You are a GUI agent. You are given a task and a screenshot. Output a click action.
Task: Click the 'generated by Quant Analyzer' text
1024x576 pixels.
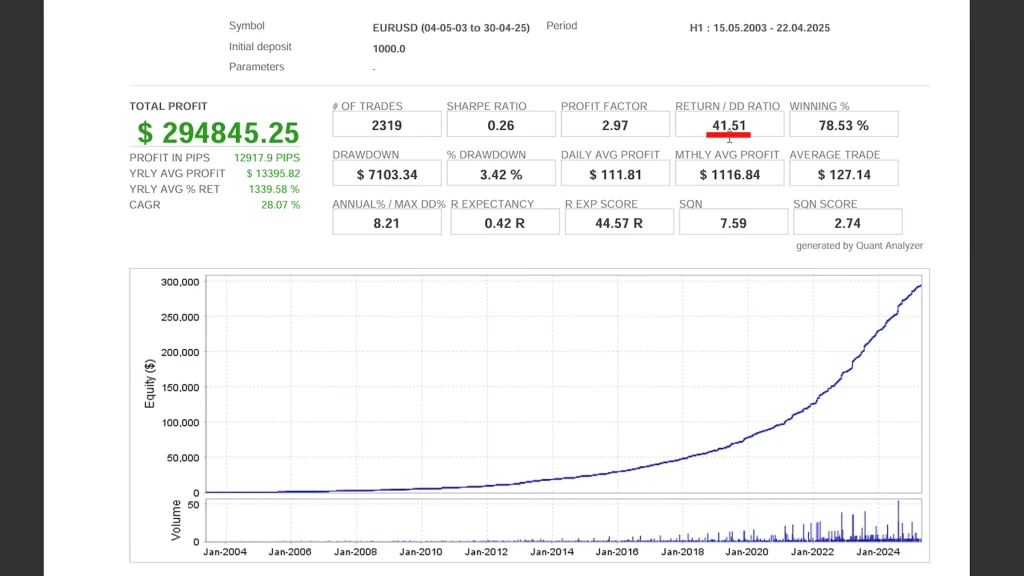pyautogui.click(x=859, y=246)
